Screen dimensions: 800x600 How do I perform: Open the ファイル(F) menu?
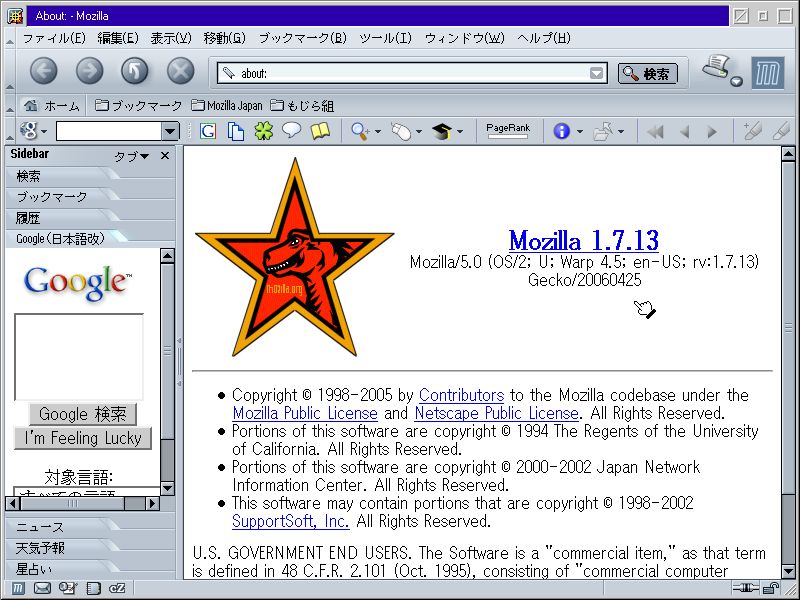[54, 38]
